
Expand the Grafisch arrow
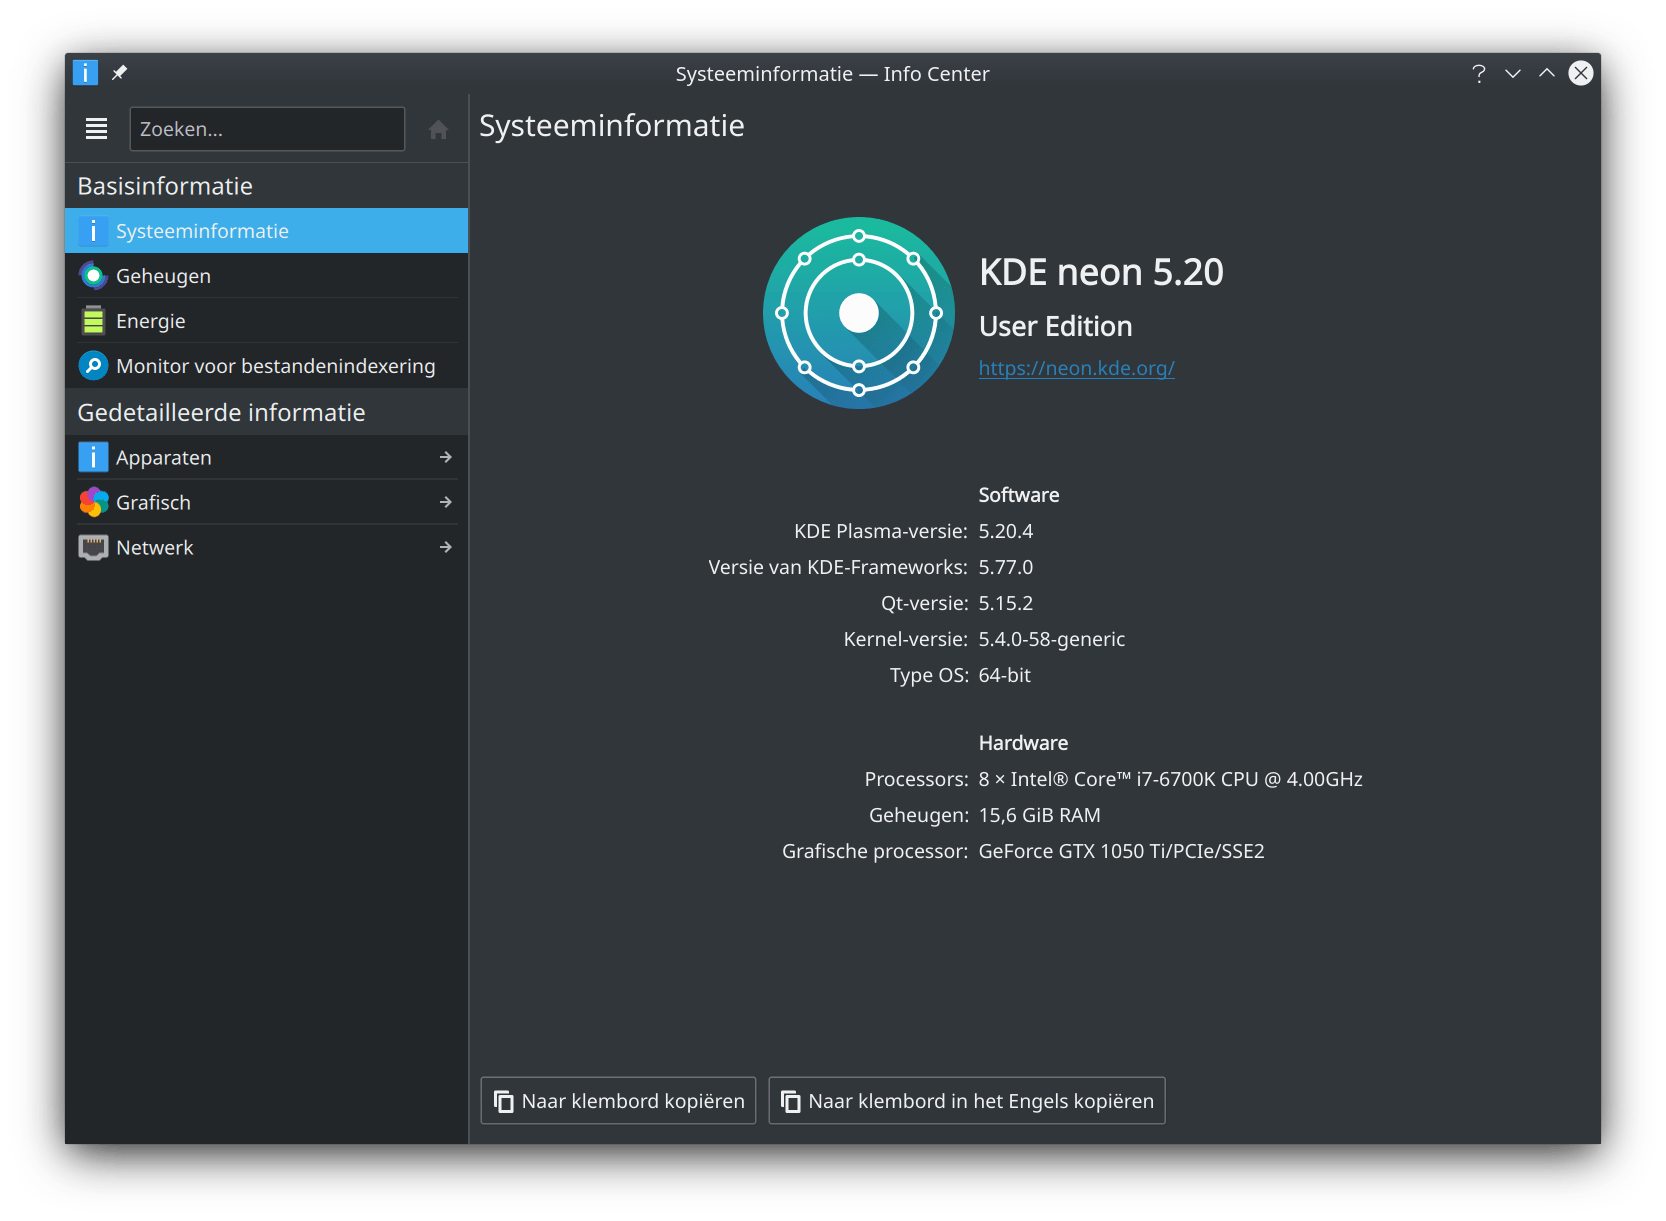tap(446, 502)
